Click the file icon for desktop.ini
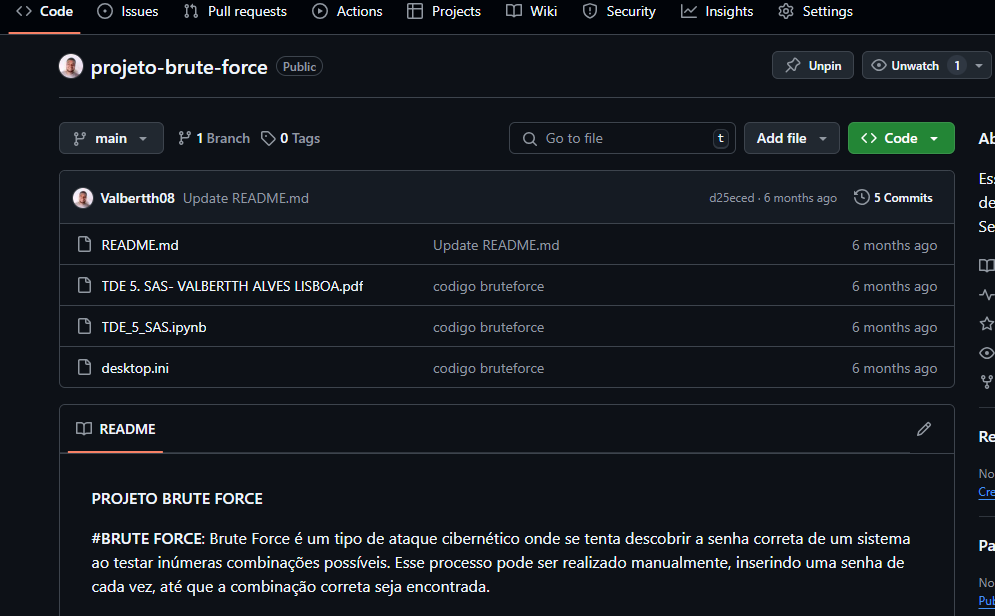The image size is (995, 616). [x=84, y=368]
